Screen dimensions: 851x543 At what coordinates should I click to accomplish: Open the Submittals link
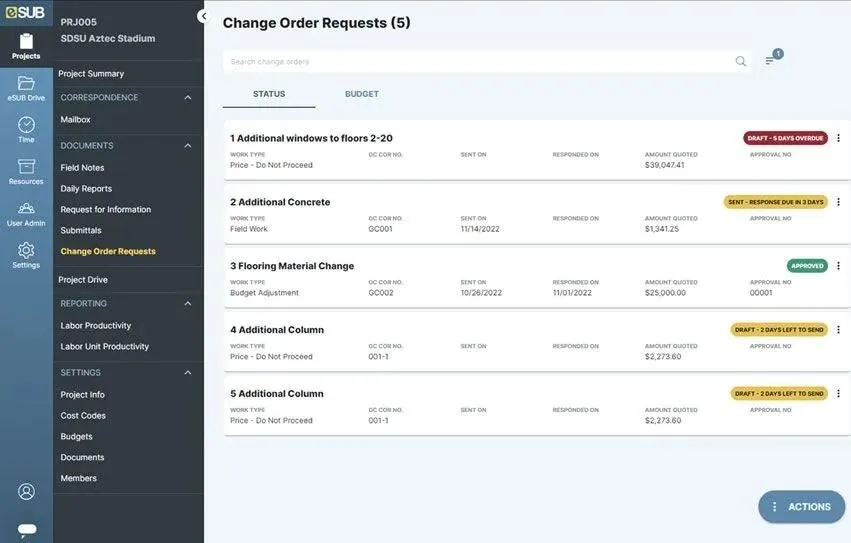81,230
